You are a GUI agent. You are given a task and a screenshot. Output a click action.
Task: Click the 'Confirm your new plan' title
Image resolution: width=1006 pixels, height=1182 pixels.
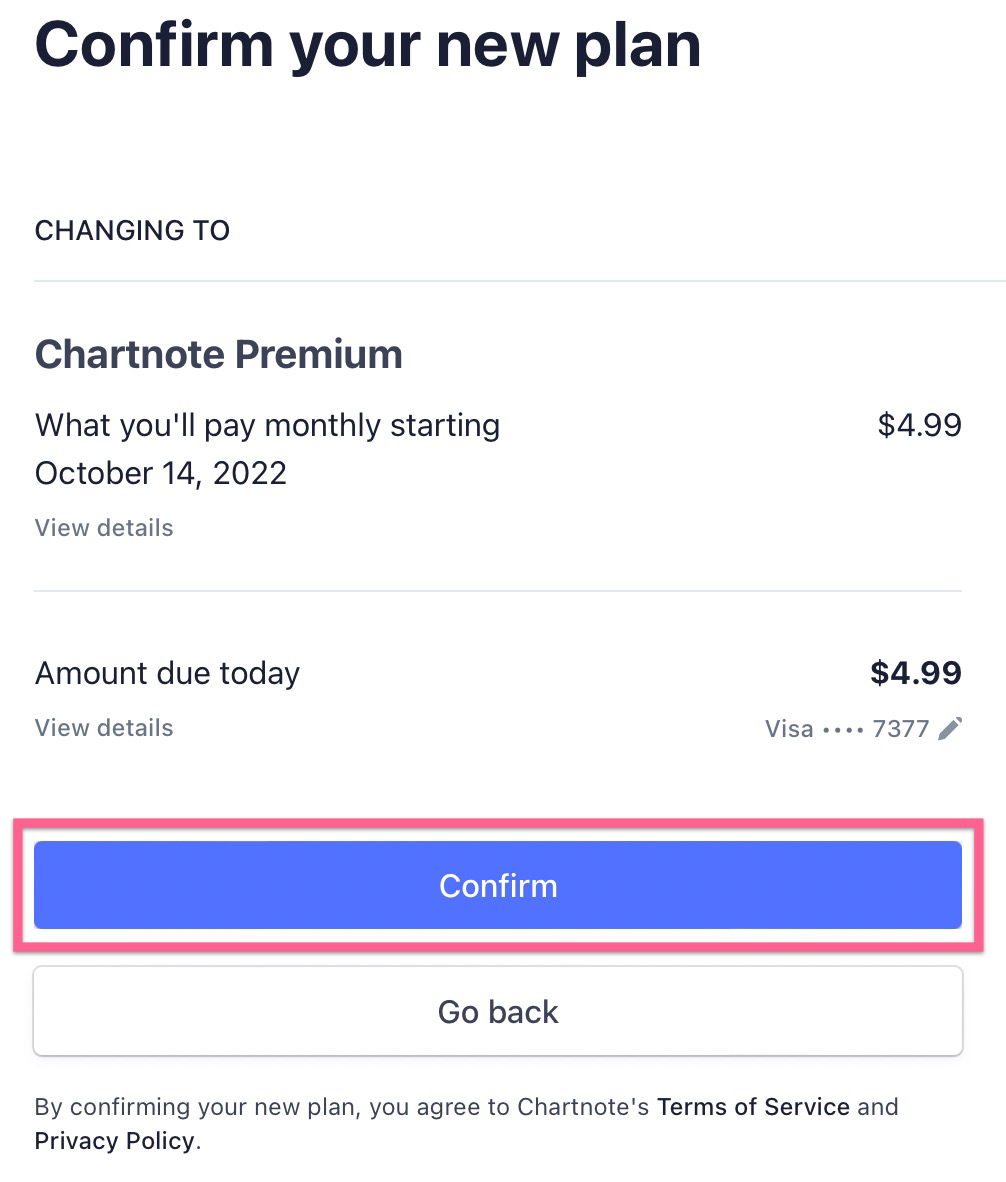tap(368, 45)
